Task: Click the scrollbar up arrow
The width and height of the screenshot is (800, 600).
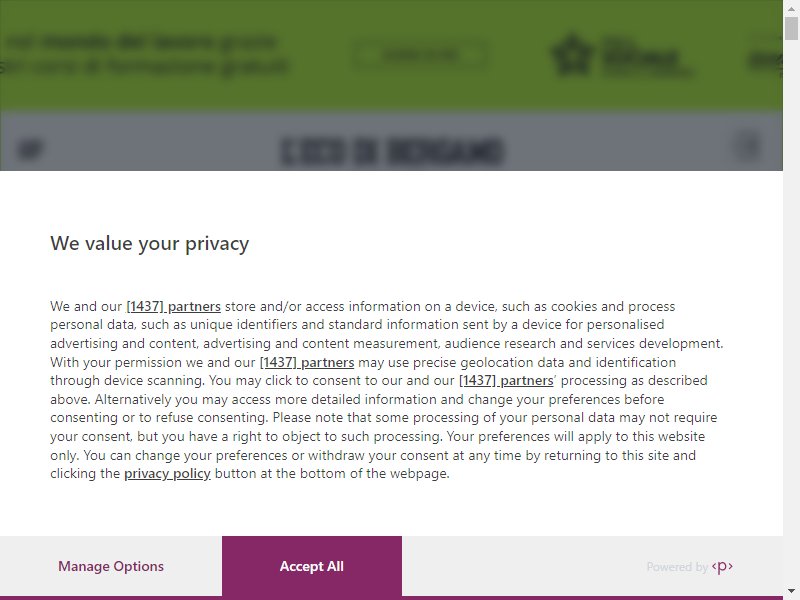Action: pos(791,8)
